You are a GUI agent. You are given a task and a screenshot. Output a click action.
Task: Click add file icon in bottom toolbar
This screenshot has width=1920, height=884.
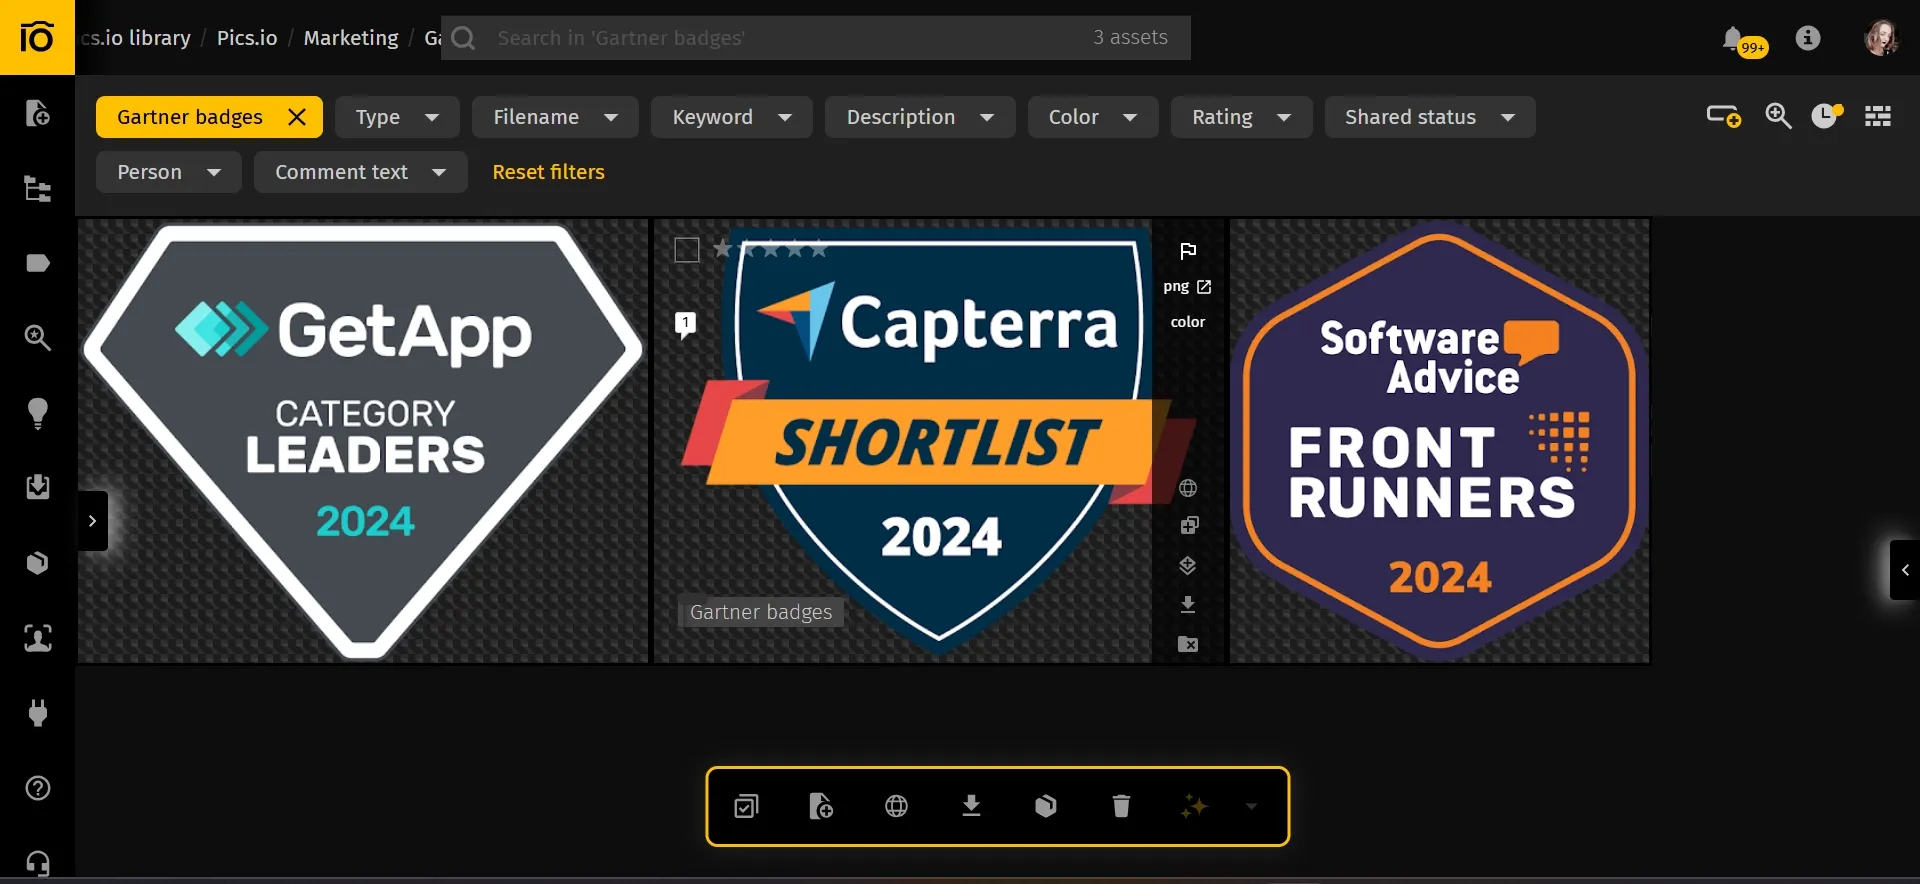tap(821, 806)
